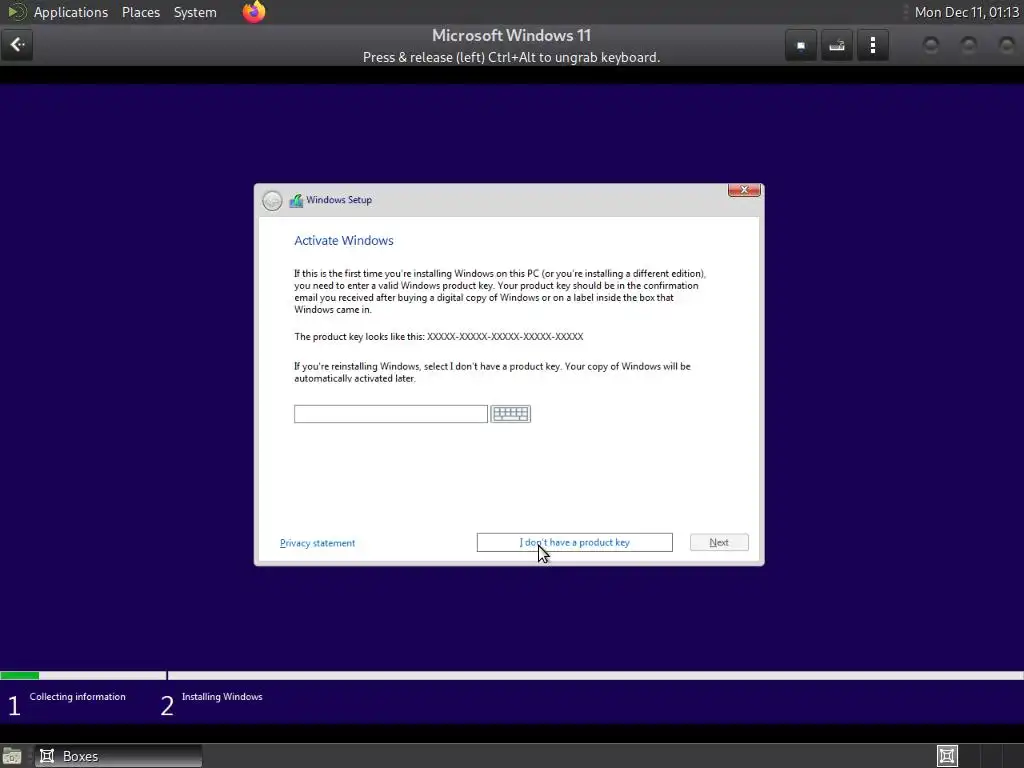This screenshot has width=1024, height=768.
Task: Click show desktop icon in bottom panel
Action: click(12, 756)
